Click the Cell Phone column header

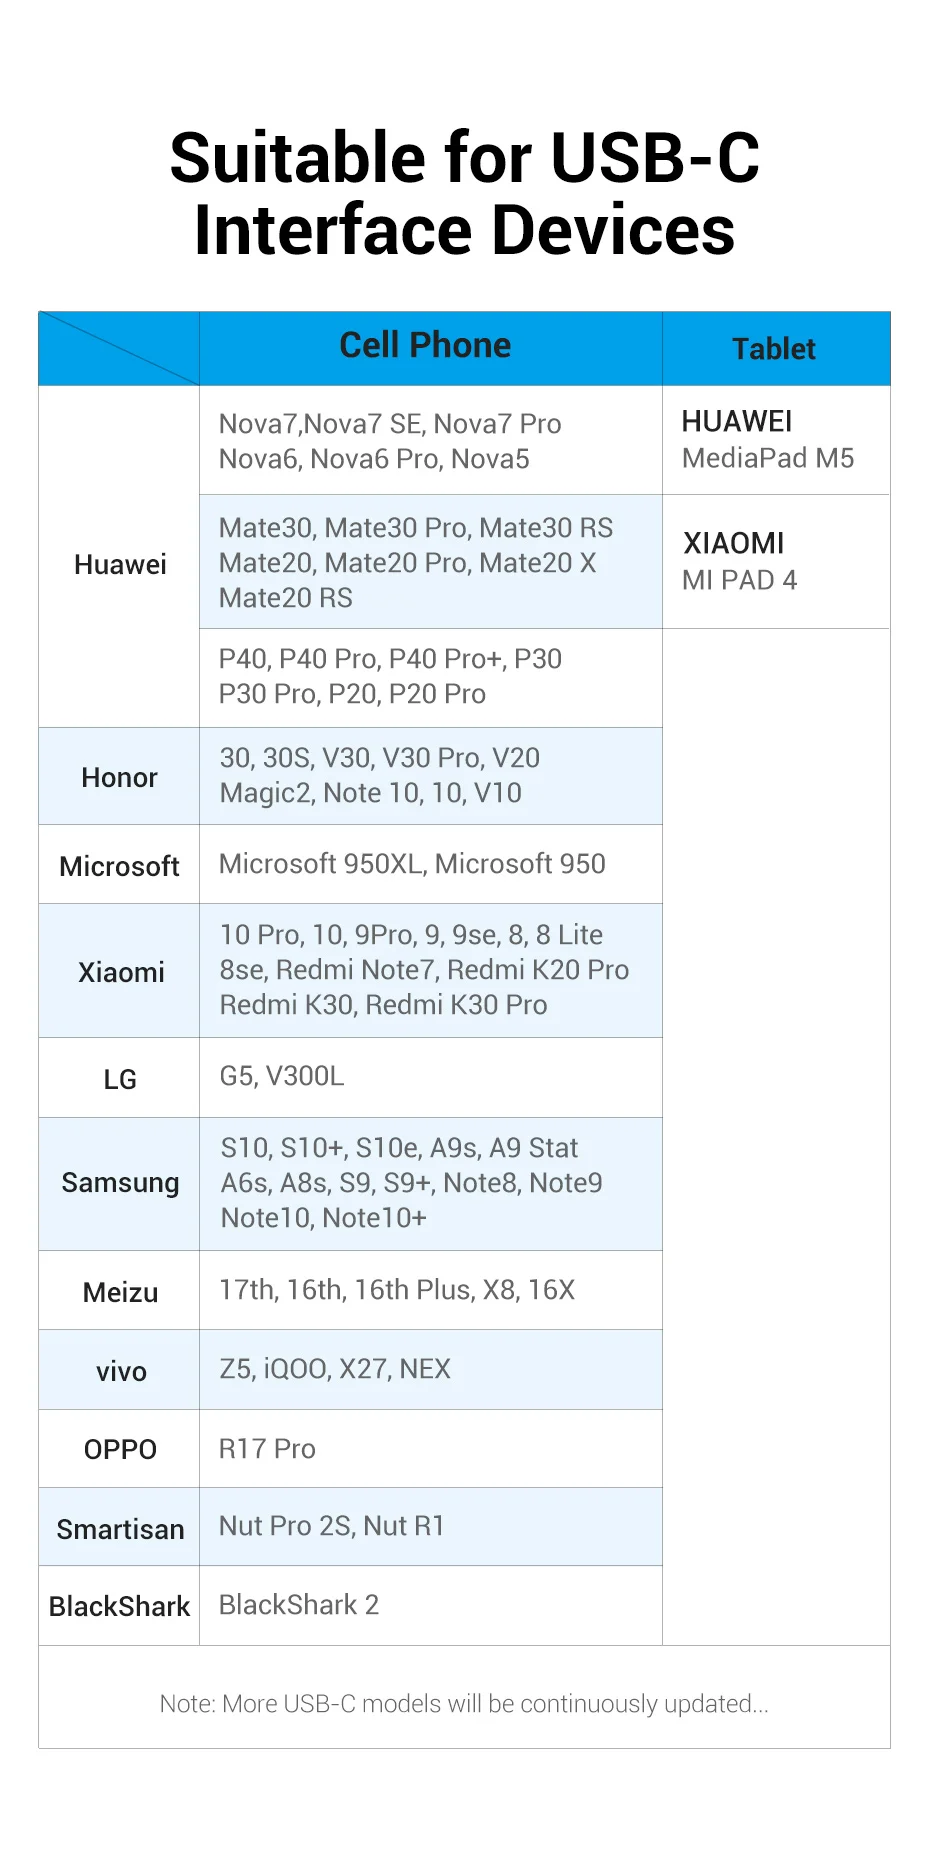425,346
